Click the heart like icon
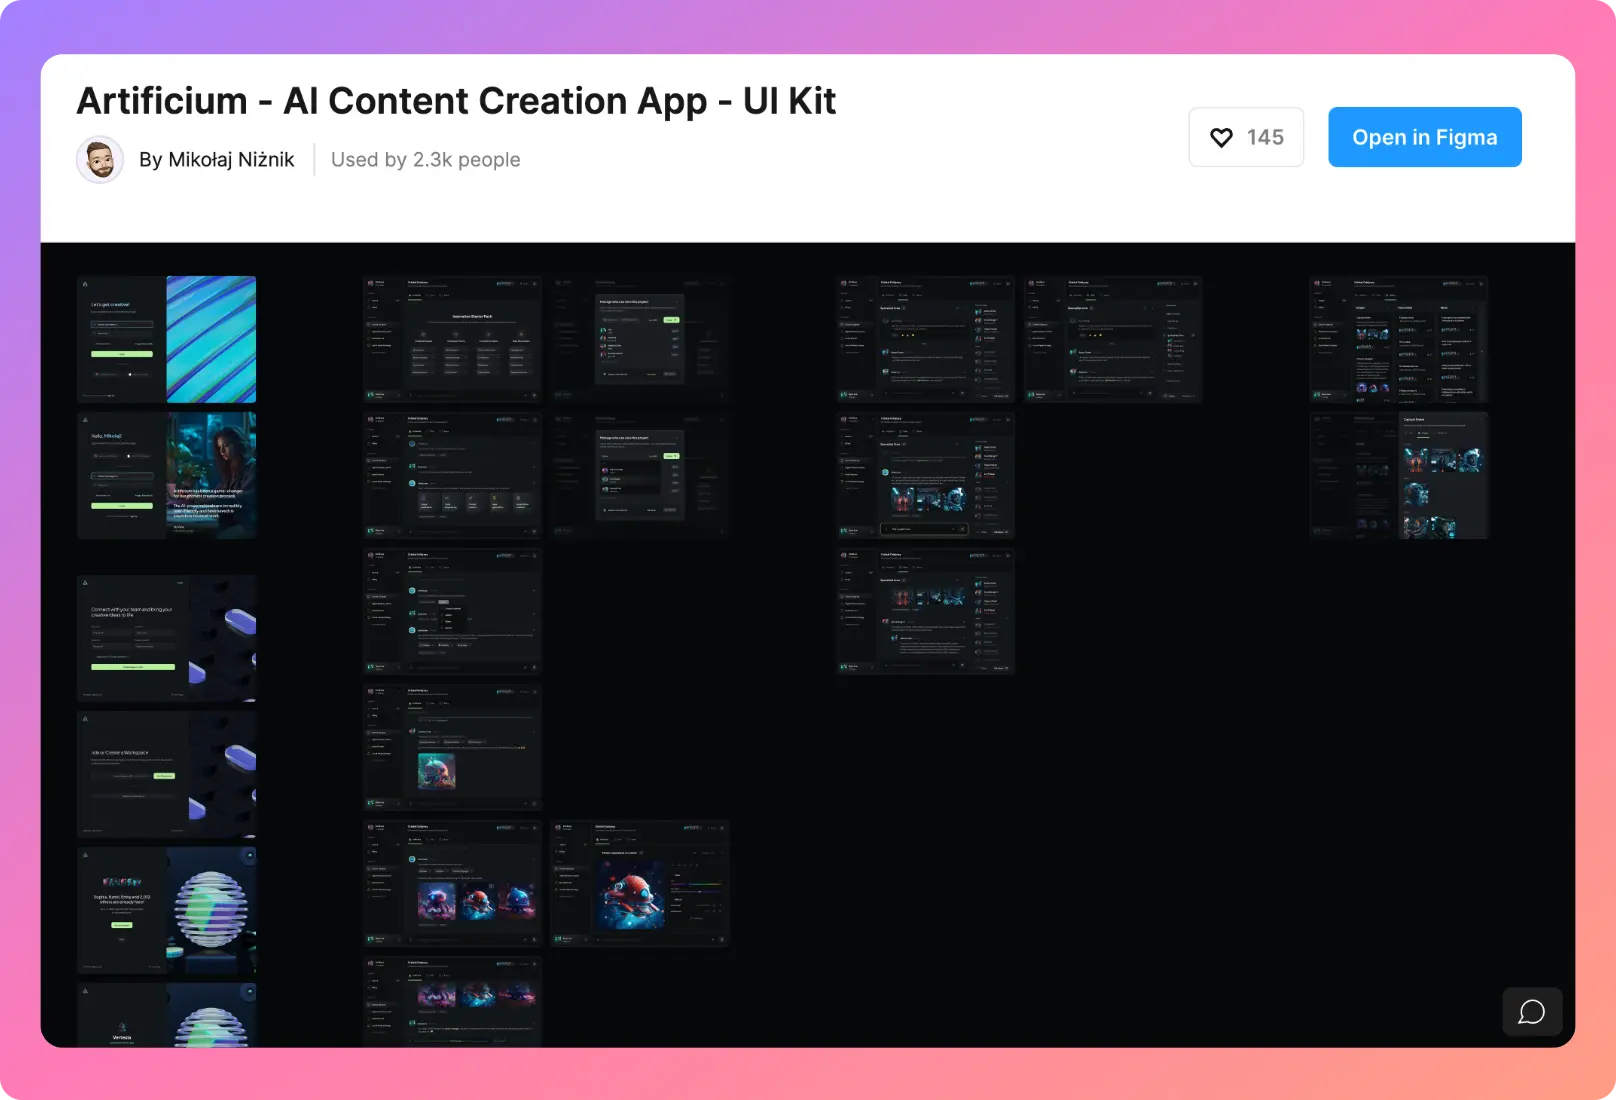 1221,138
